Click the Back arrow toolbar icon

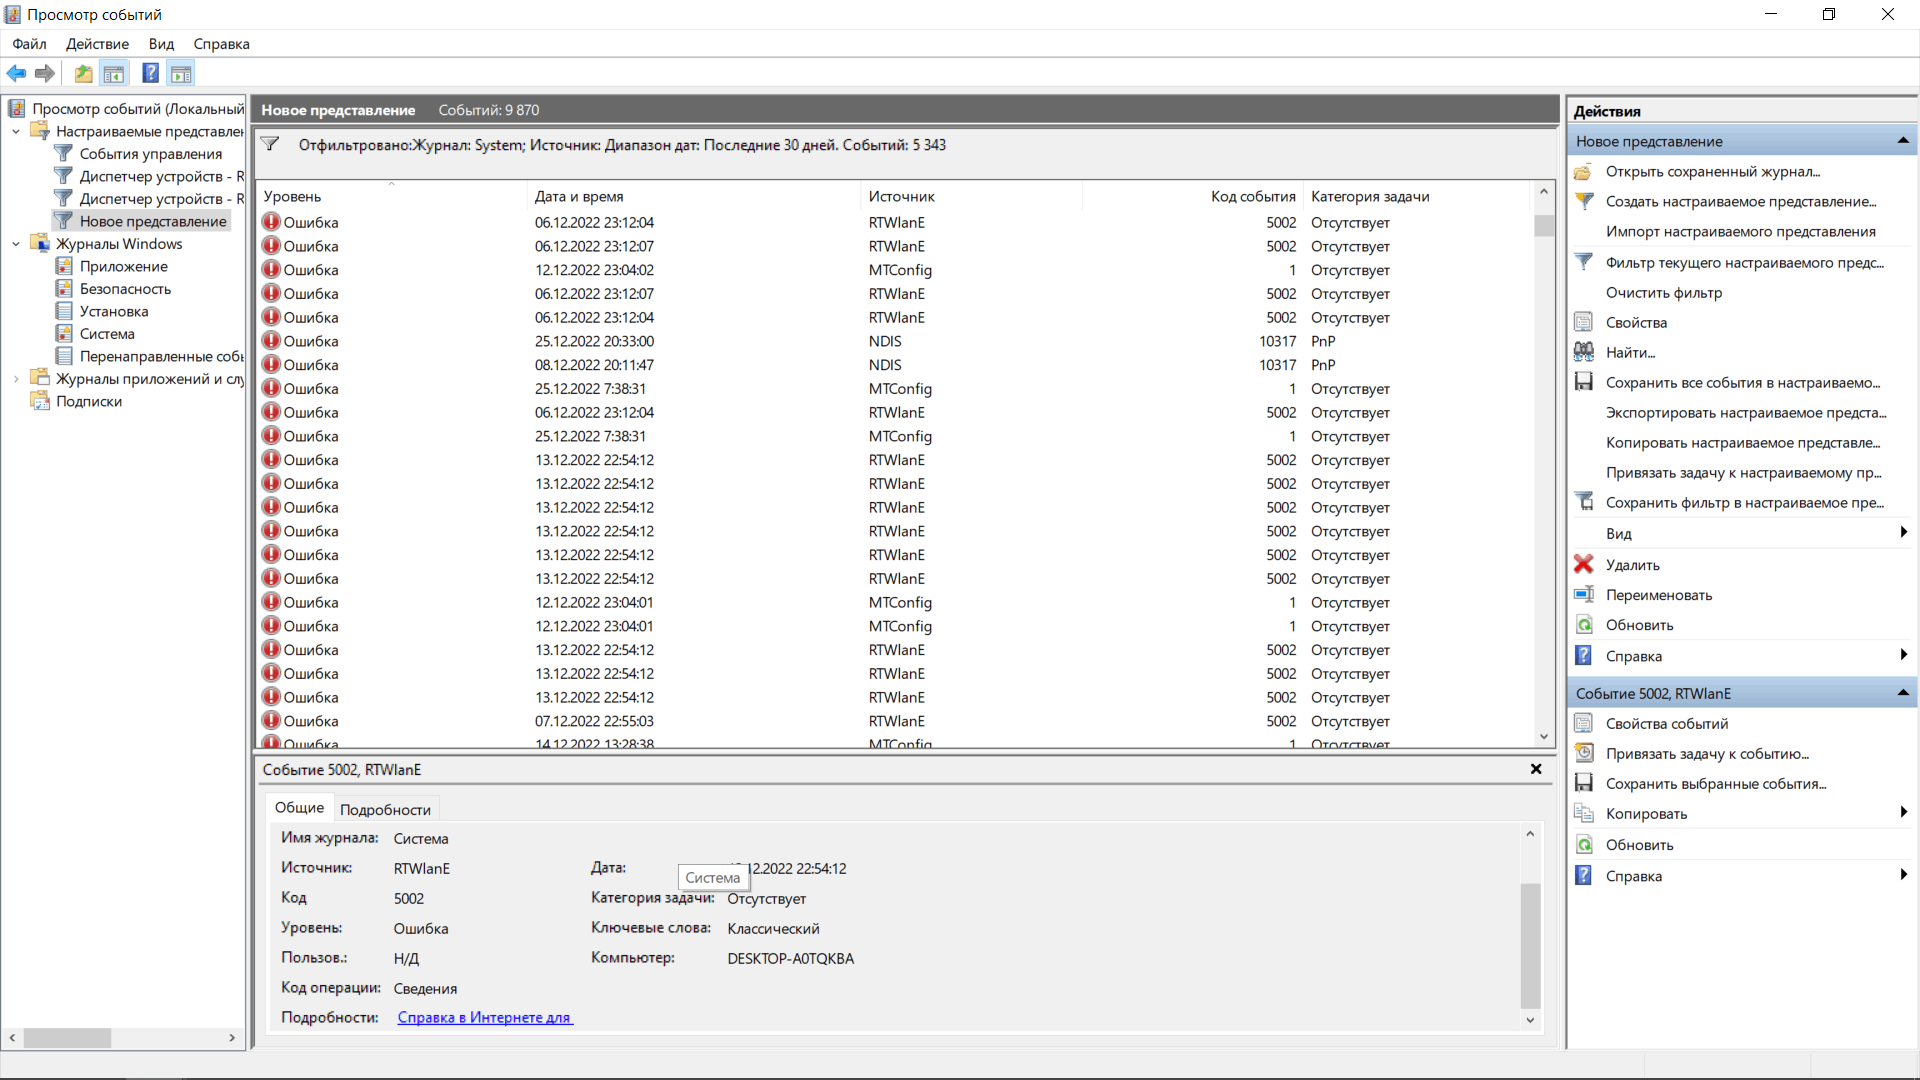coord(16,73)
